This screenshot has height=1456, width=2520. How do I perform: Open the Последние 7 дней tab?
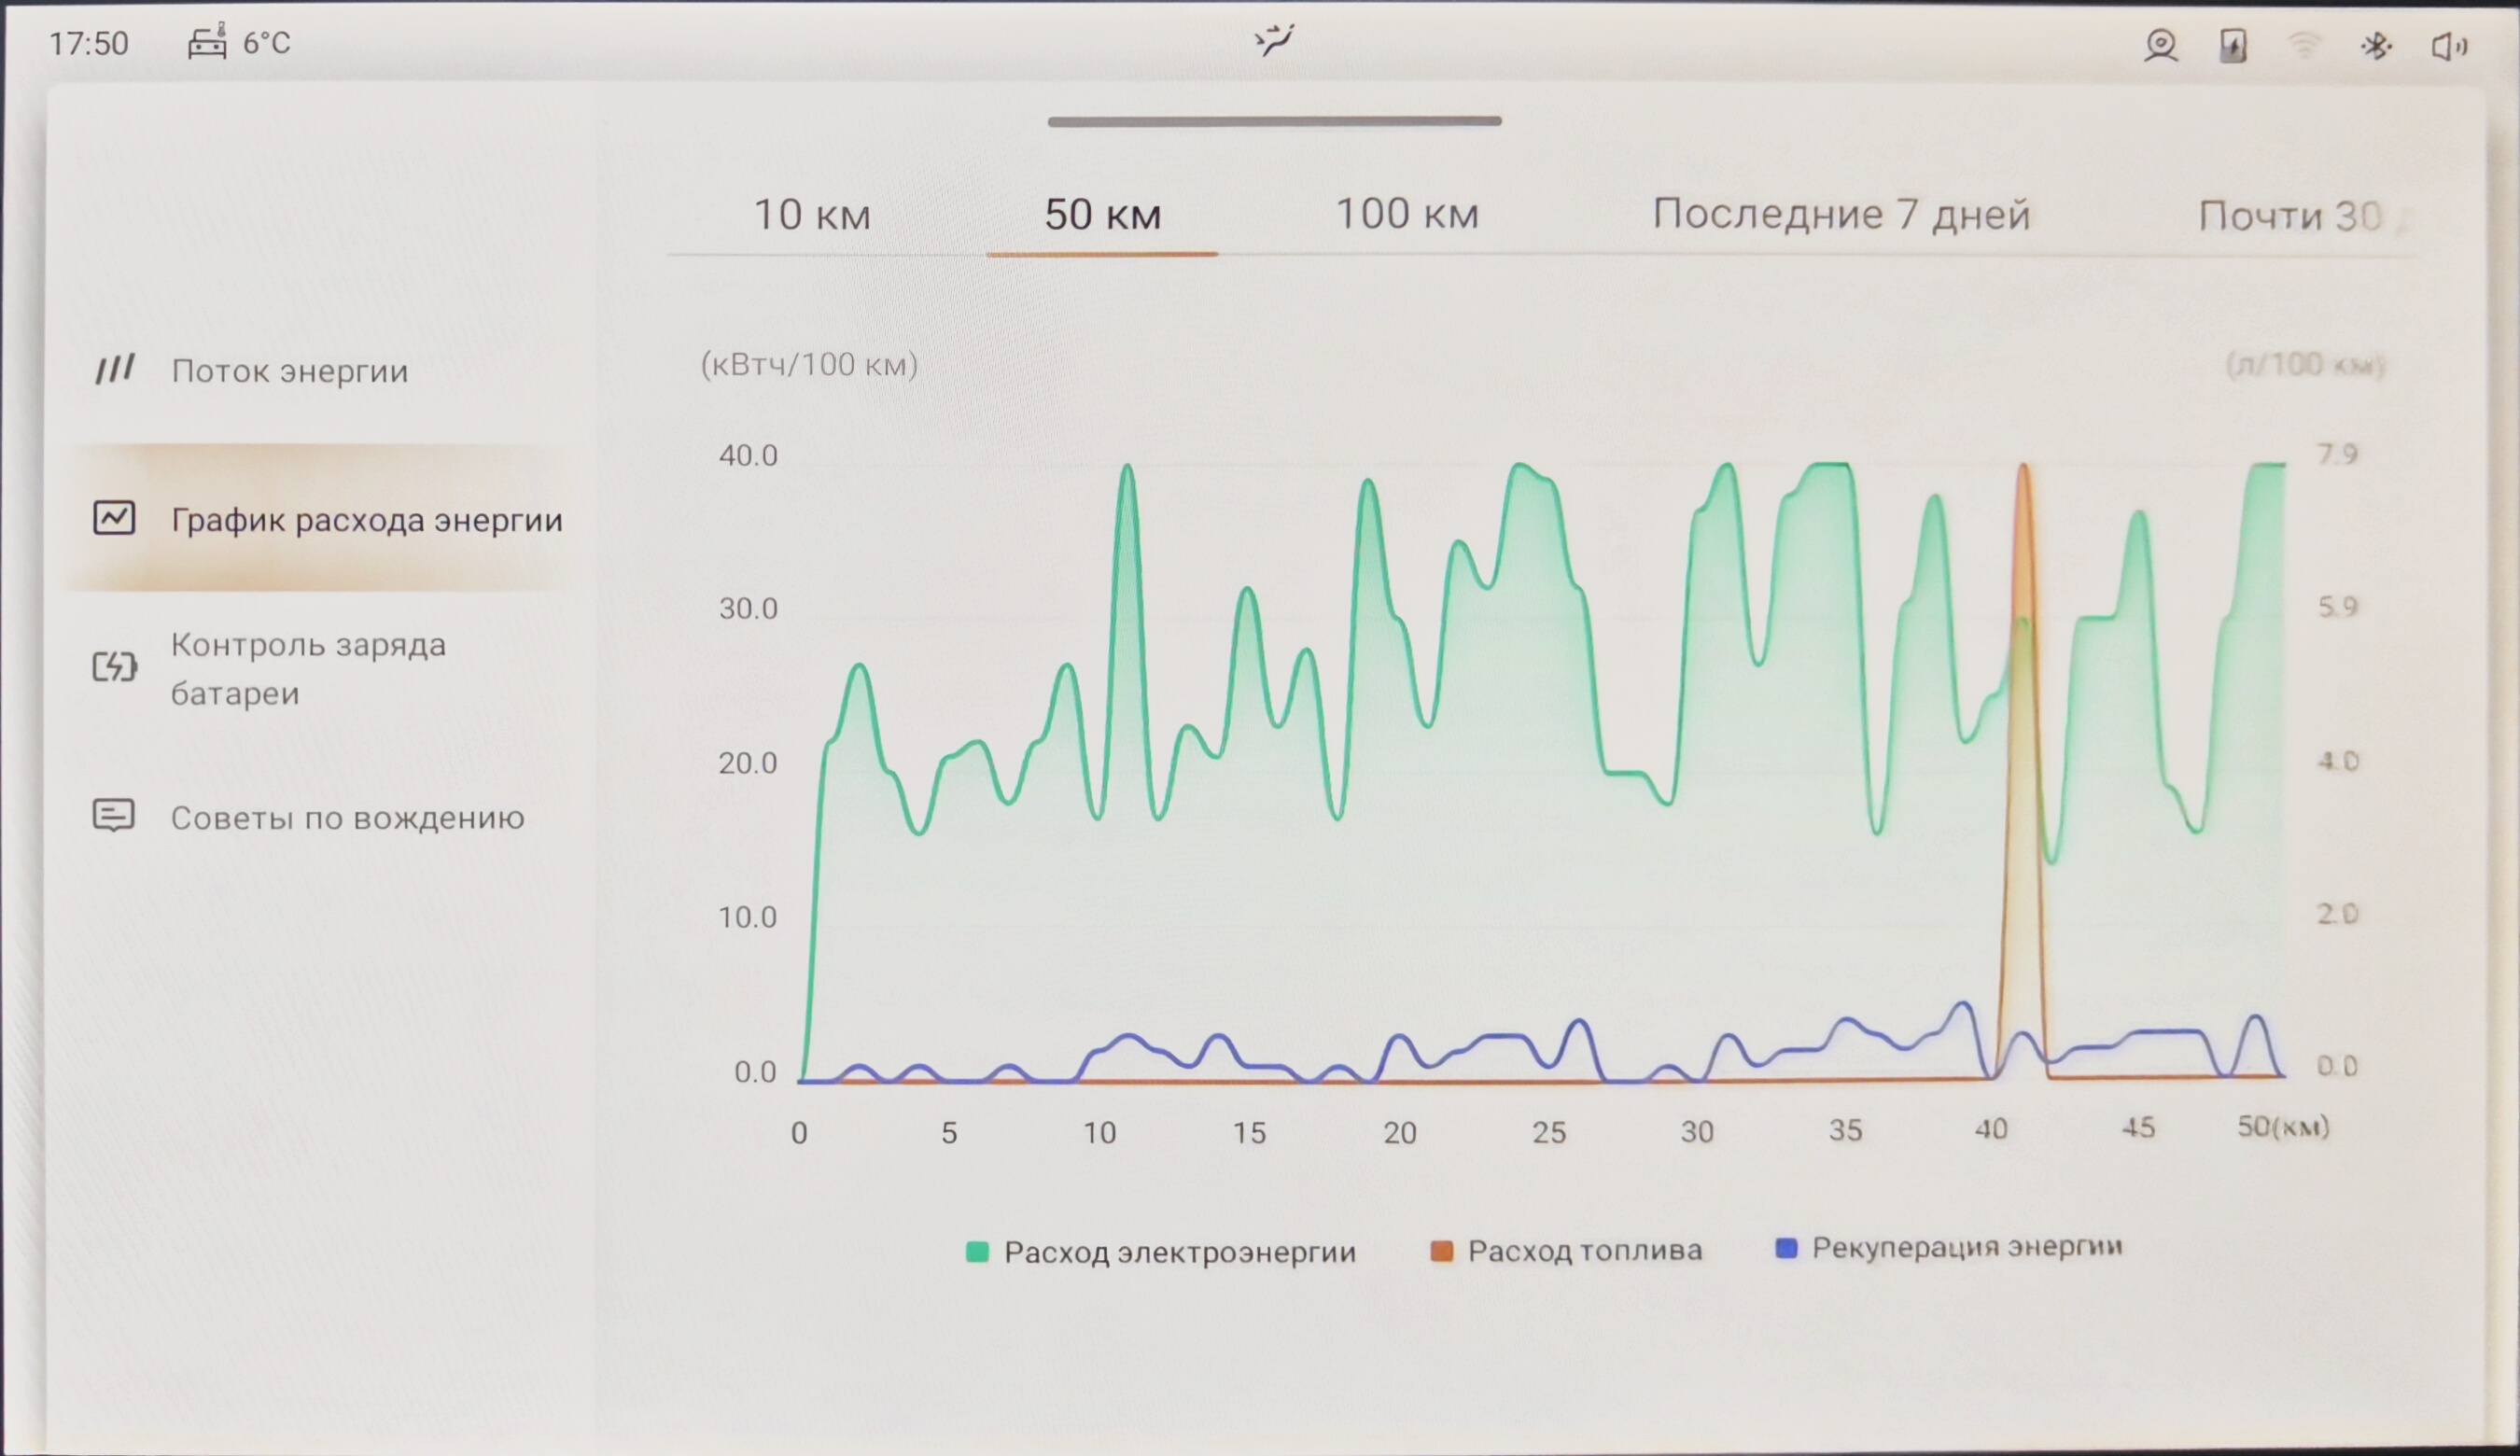point(1841,214)
